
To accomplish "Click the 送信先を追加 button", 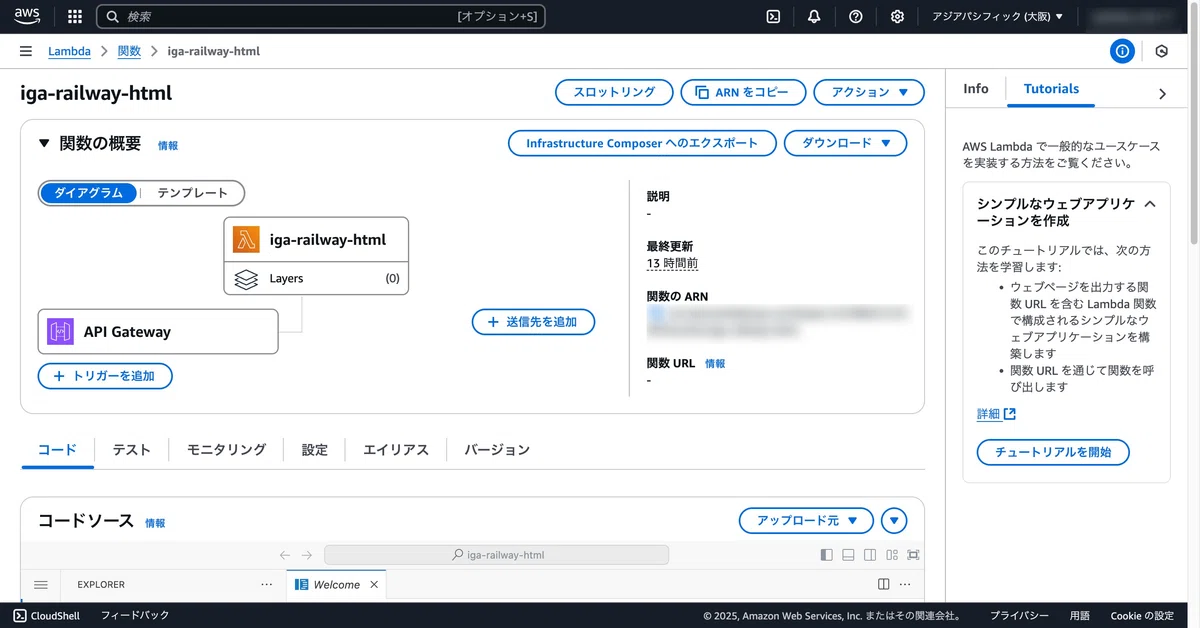I will [534, 322].
